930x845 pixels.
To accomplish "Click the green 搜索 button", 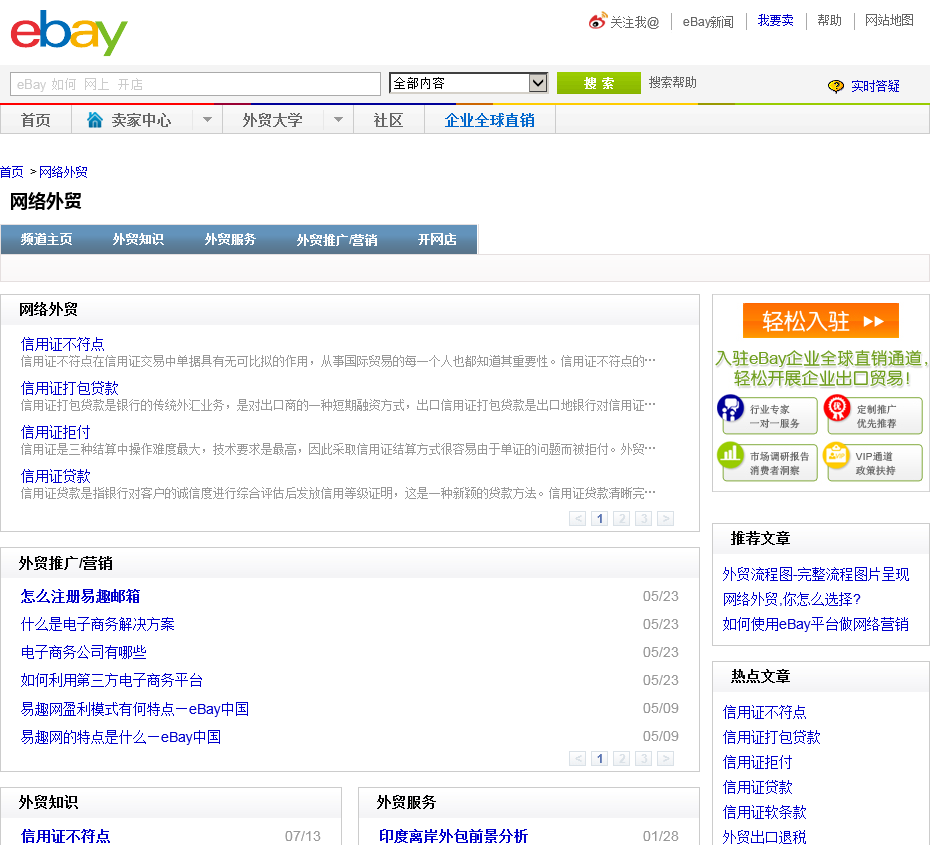I will coord(598,83).
